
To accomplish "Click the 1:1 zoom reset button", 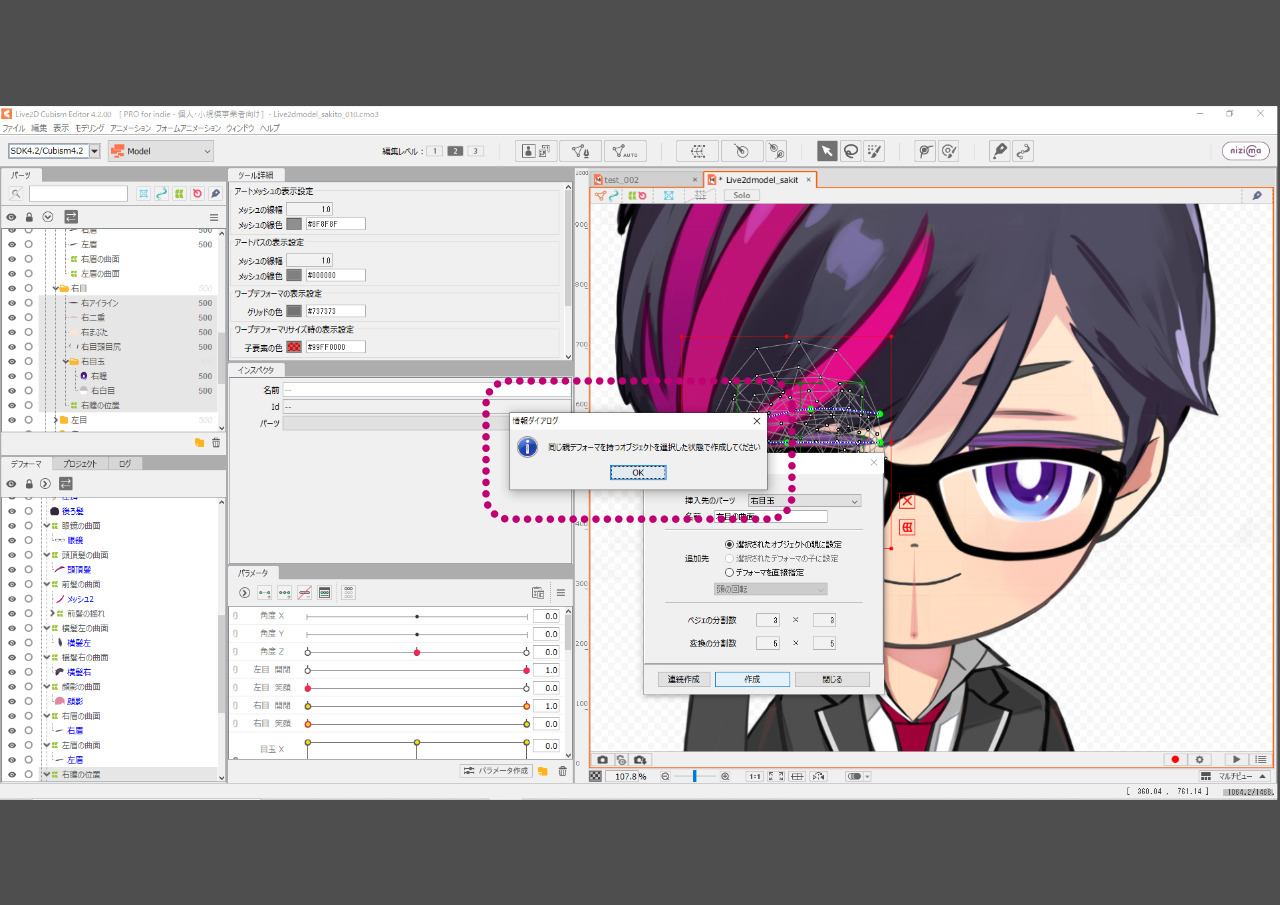I will 755,776.
